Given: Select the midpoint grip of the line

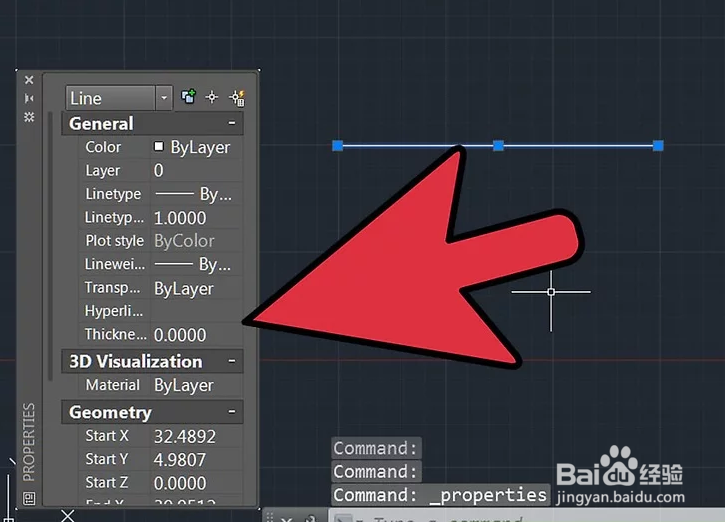Looking at the screenshot, I should tap(498, 146).
